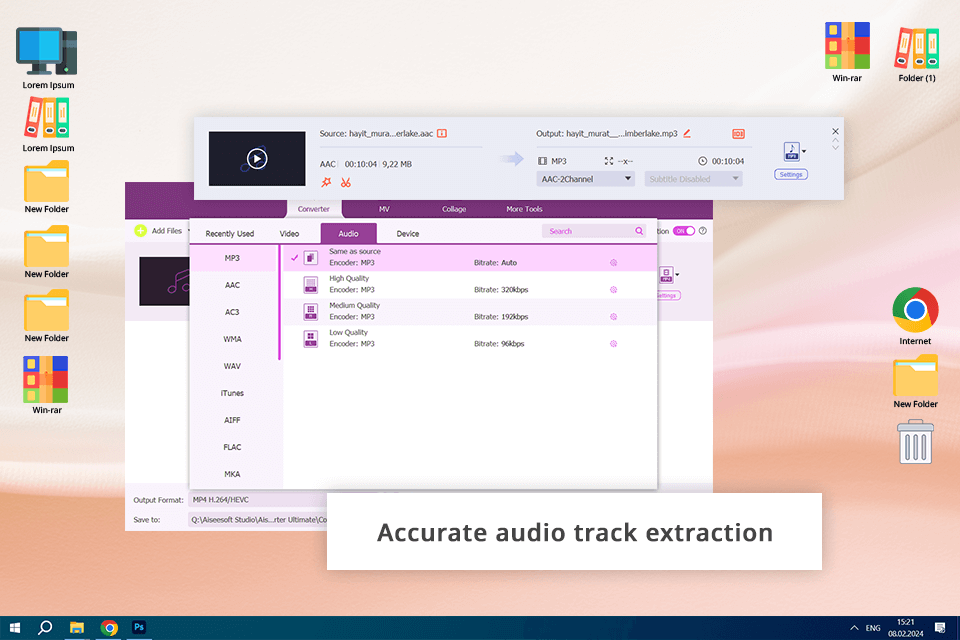Screen dimensions: 960x640
Task: Open notification center icon
Action: pos(940,628)
